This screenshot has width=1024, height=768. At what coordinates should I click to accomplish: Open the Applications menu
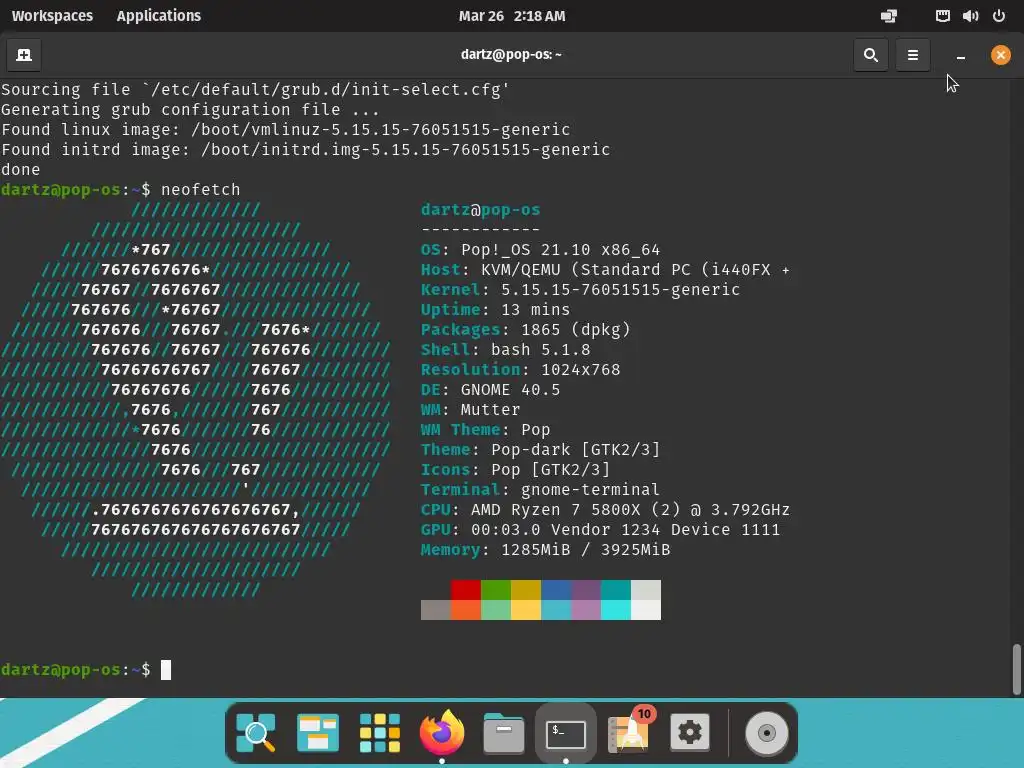click(x=159, y=16)
